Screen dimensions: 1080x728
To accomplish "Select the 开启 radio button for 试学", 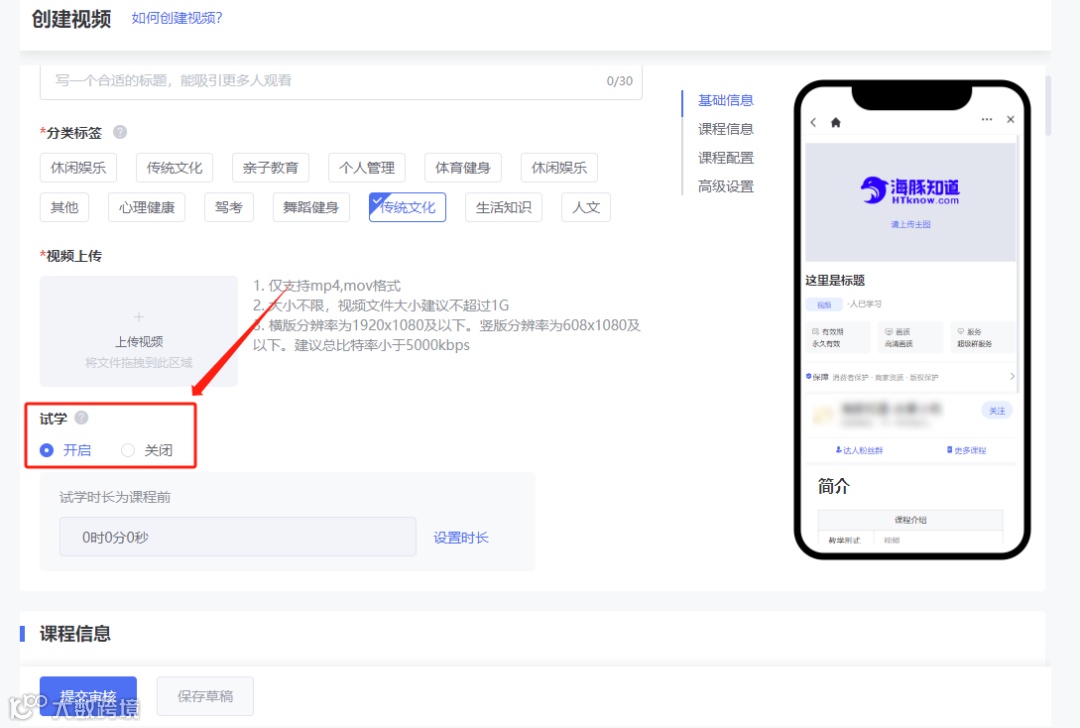I will coord(47,450).
